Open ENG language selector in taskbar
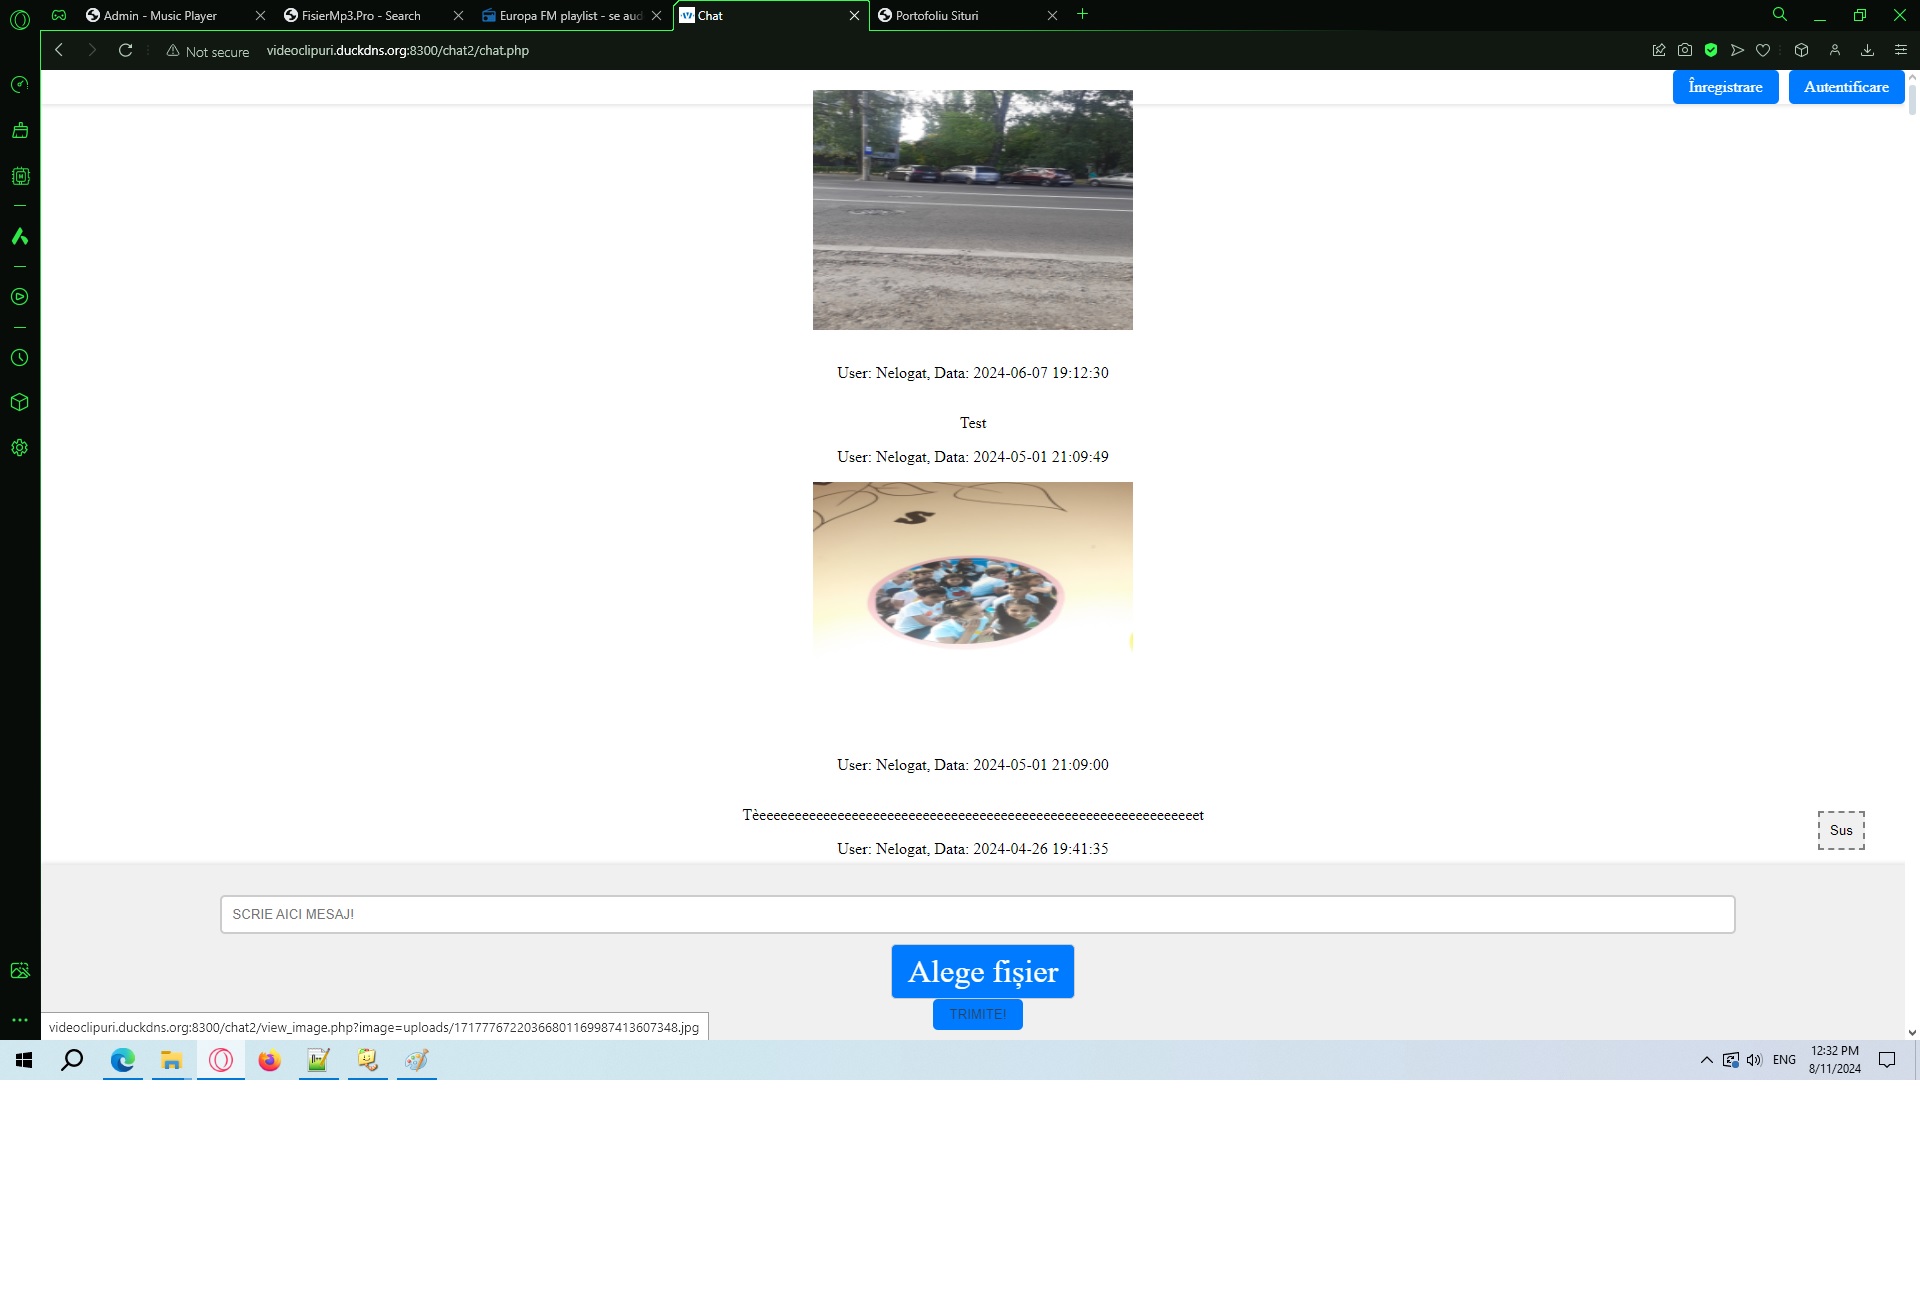 pos(1785,1060)
